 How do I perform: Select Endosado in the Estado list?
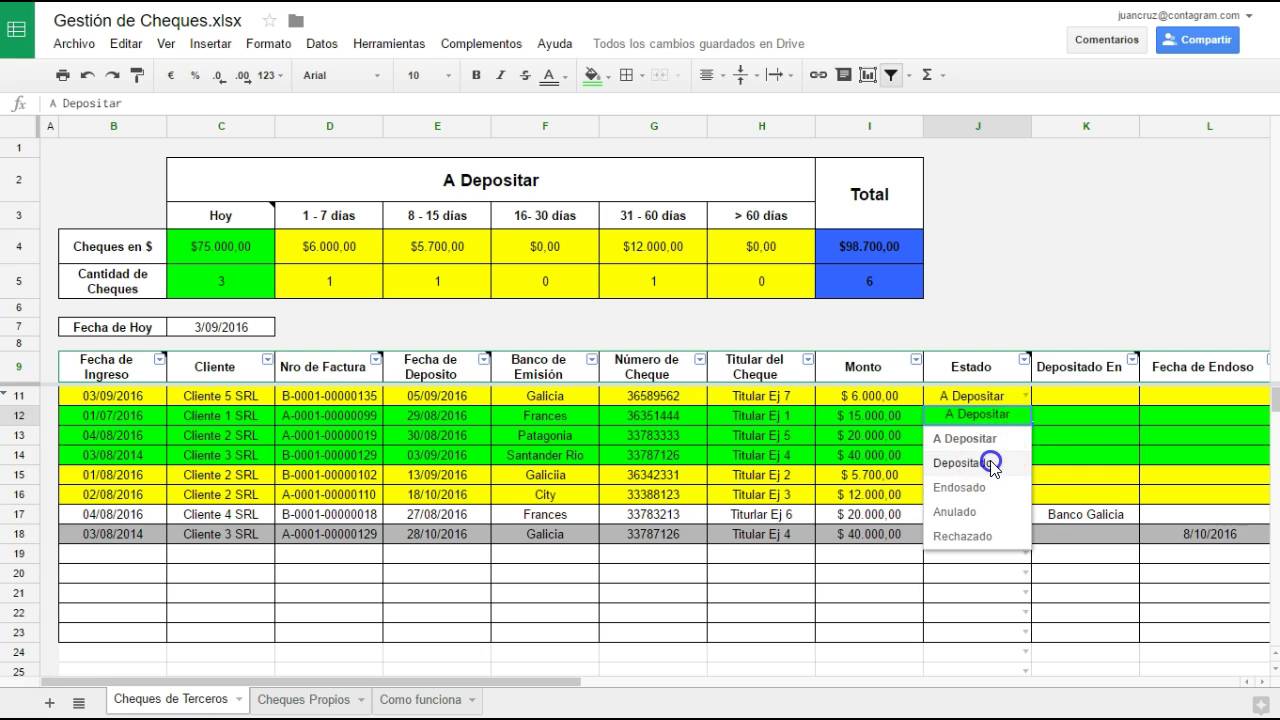(978, 488)
